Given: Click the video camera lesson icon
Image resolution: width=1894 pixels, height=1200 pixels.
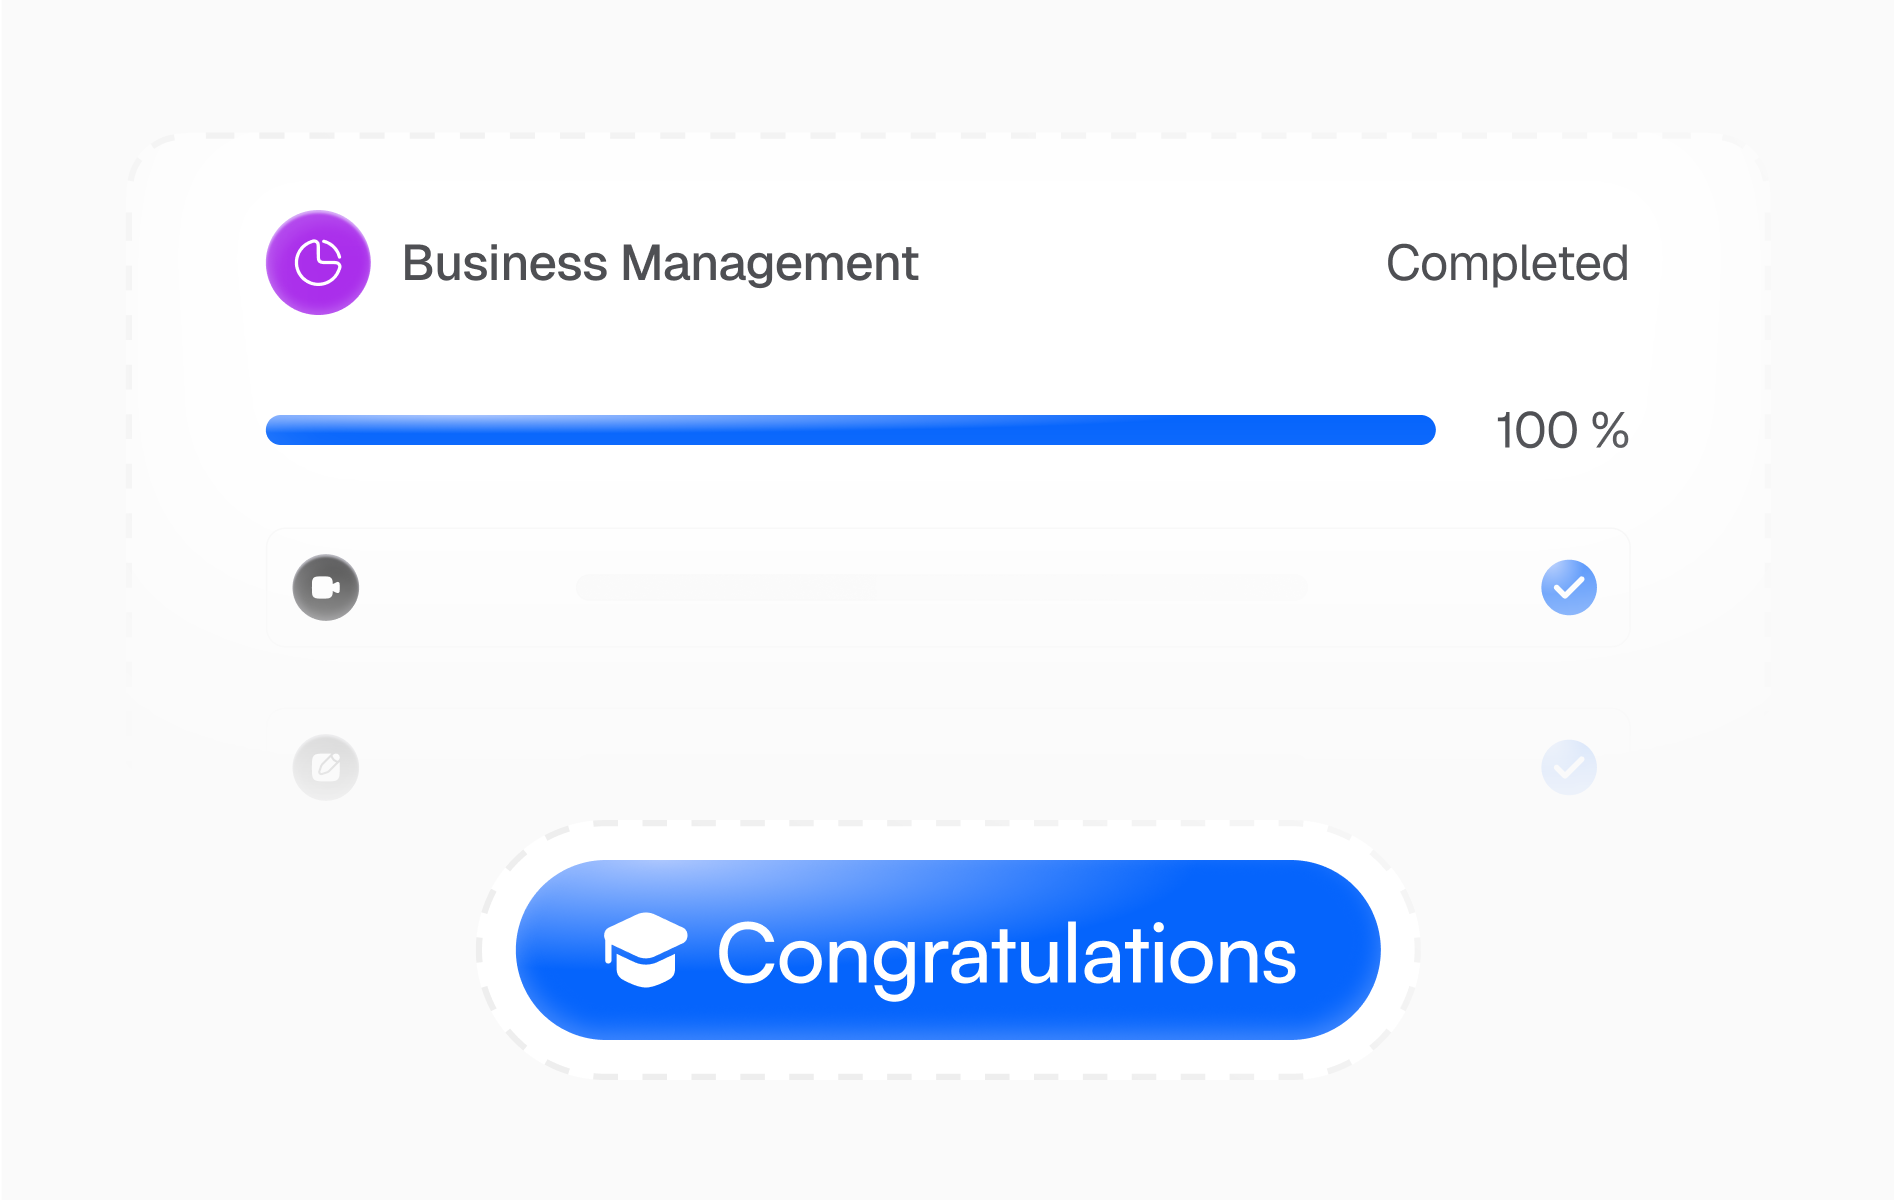Looking at the screenshot, I should point(326,587).
